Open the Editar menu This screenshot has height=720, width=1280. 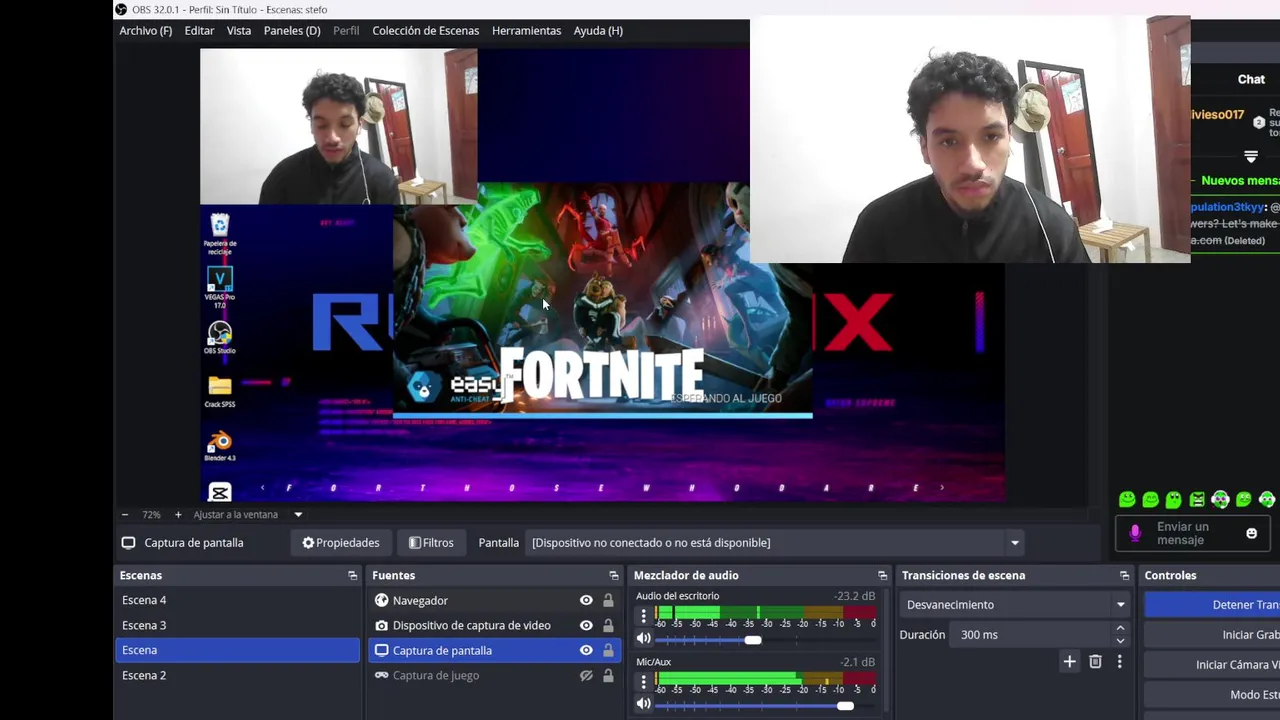199,31
